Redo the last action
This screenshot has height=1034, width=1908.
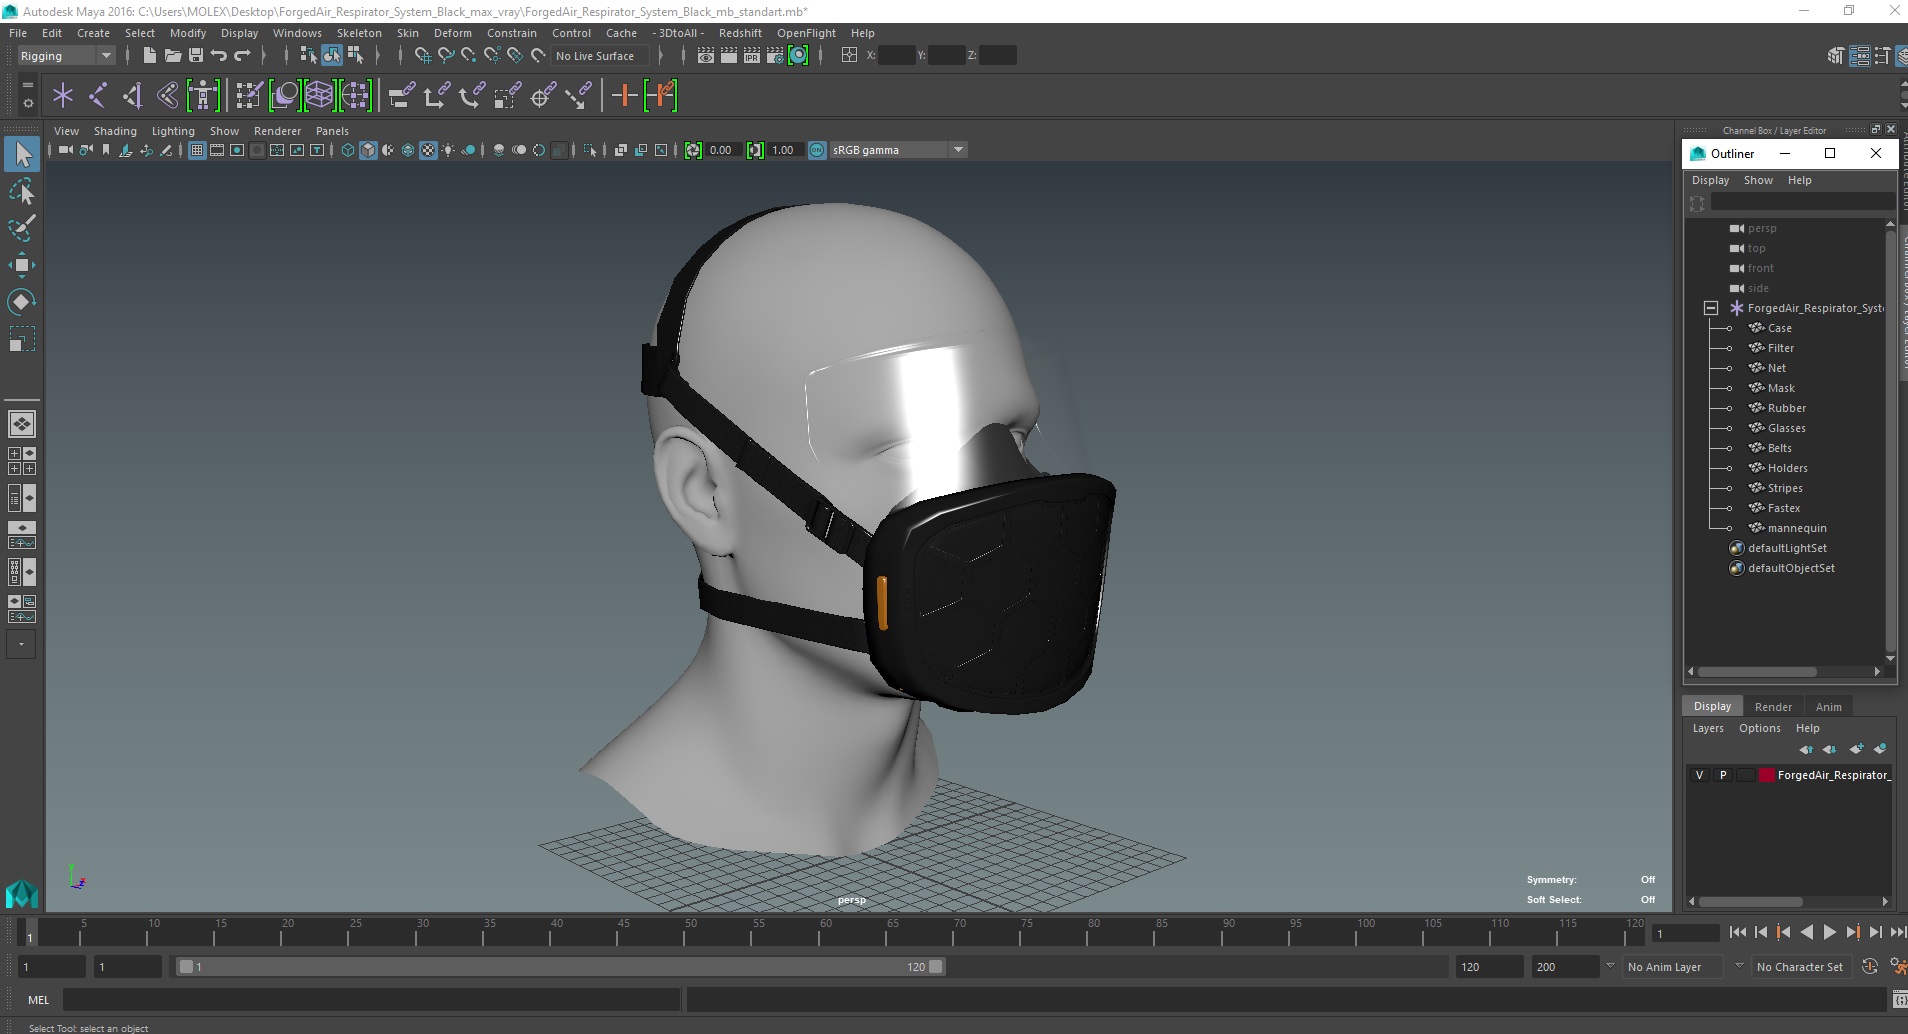pyautogui.click(x=242, y=56)
